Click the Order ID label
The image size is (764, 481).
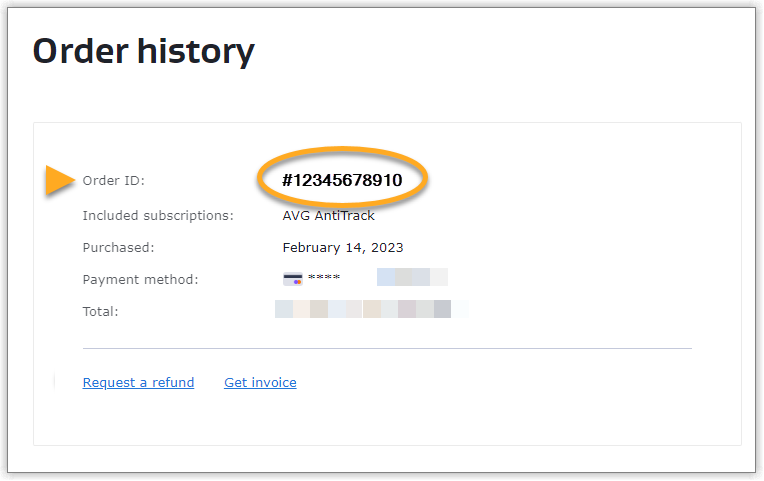coord(113,180)
